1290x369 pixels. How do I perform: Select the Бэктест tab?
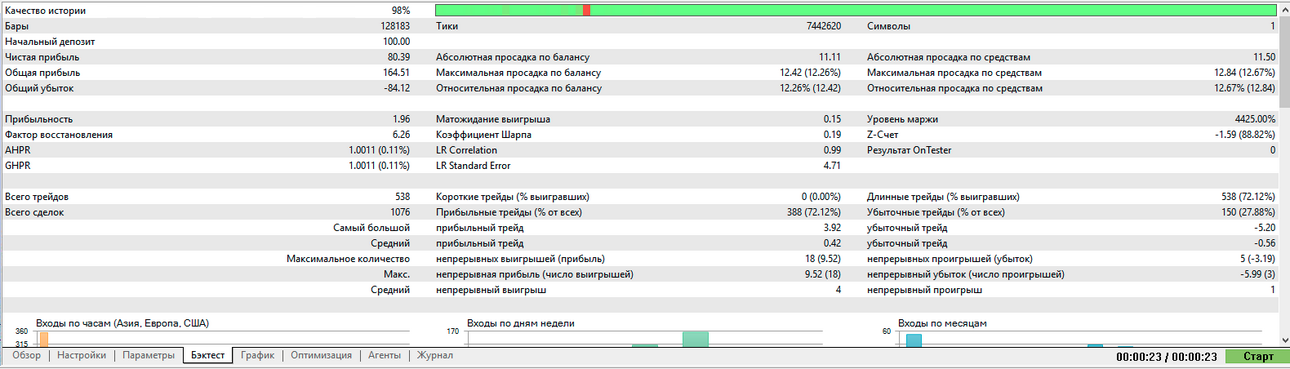pyautogui.click(x=208, y=355)
